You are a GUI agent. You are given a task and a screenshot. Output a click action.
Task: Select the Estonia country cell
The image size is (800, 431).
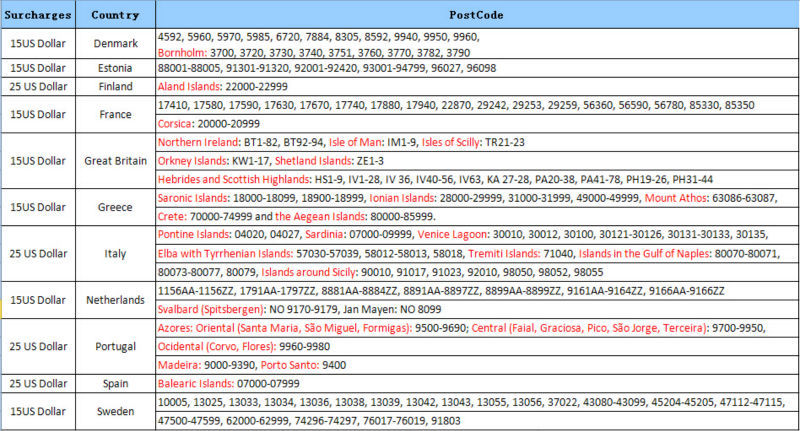(114, 67)
